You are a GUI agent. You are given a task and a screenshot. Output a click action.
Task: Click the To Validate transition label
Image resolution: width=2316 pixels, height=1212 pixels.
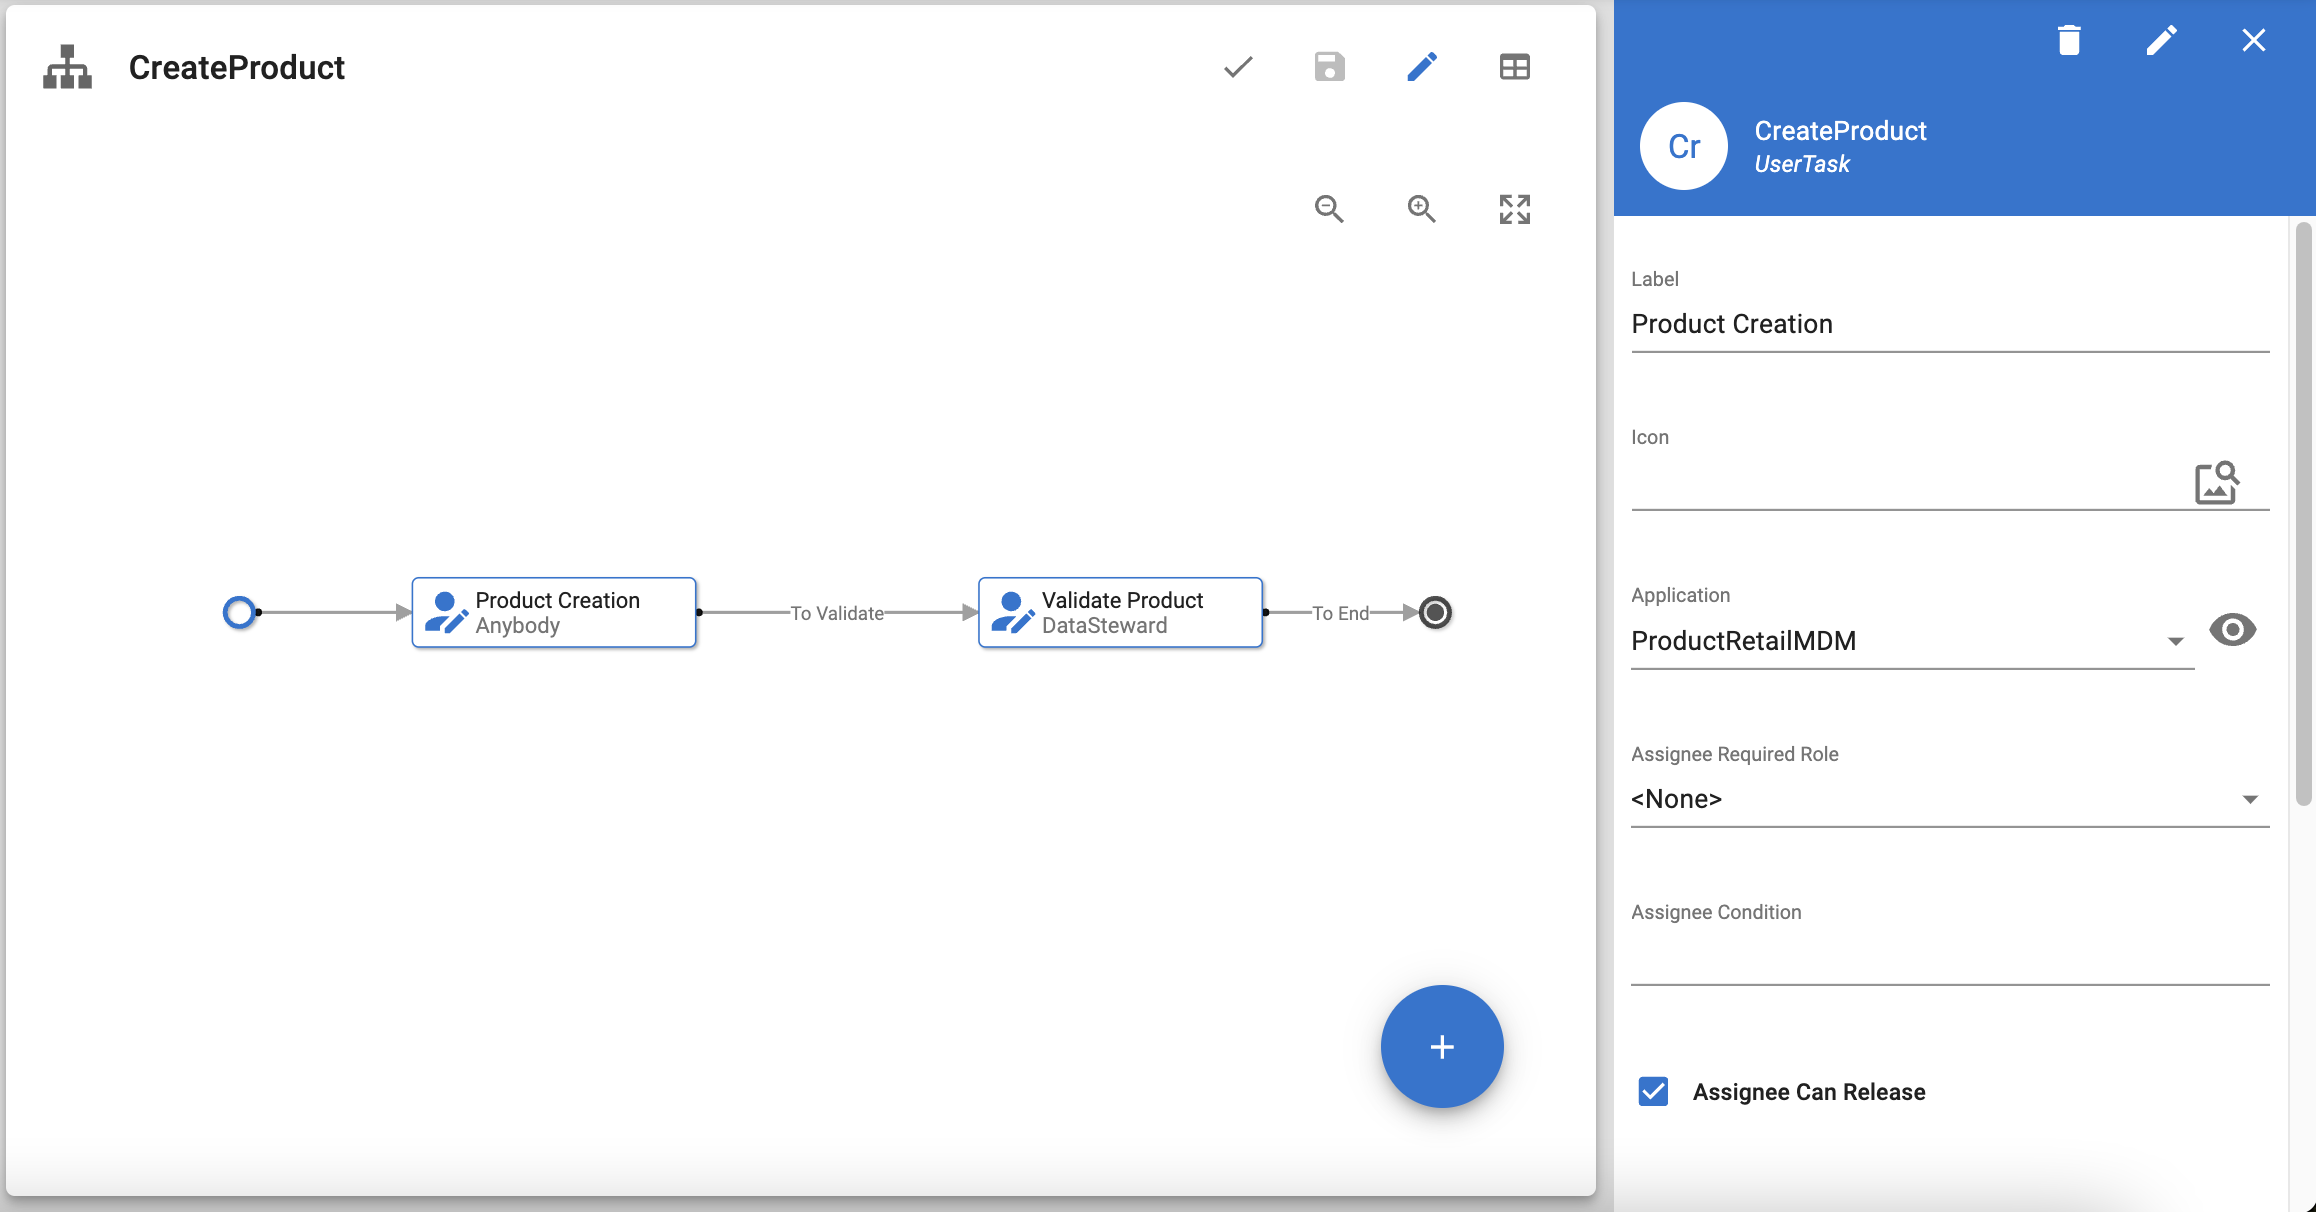coord(837,613)
